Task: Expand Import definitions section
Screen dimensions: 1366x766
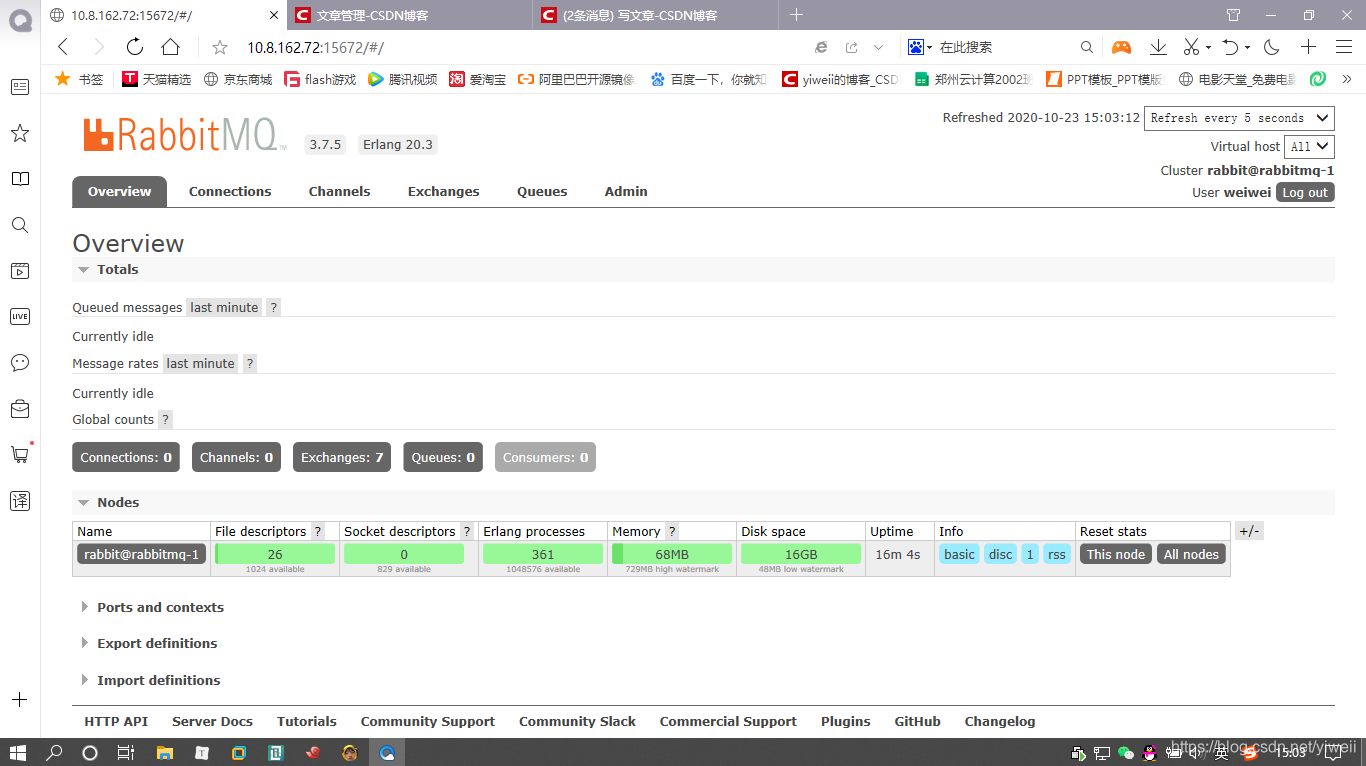Action: 150,681
